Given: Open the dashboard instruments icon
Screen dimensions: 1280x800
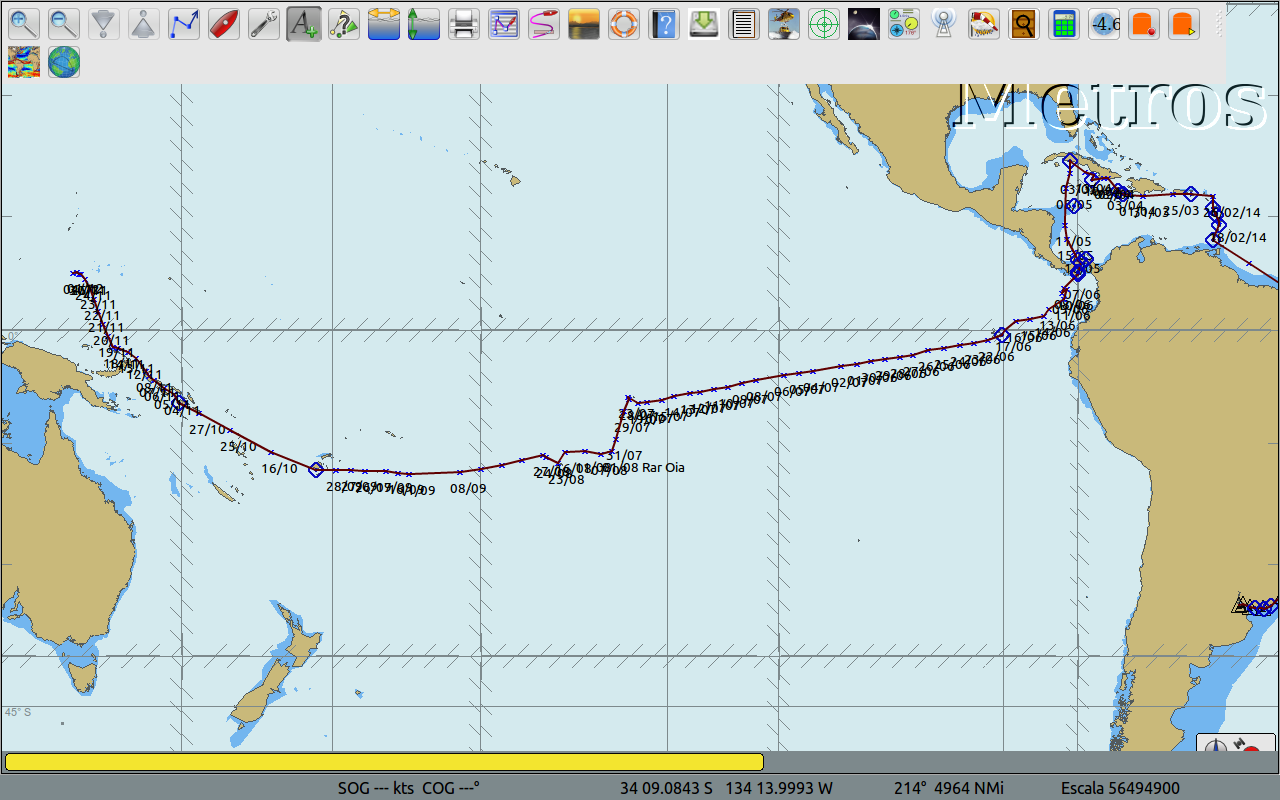Looking at the screenshot, I should click(904, 23).
